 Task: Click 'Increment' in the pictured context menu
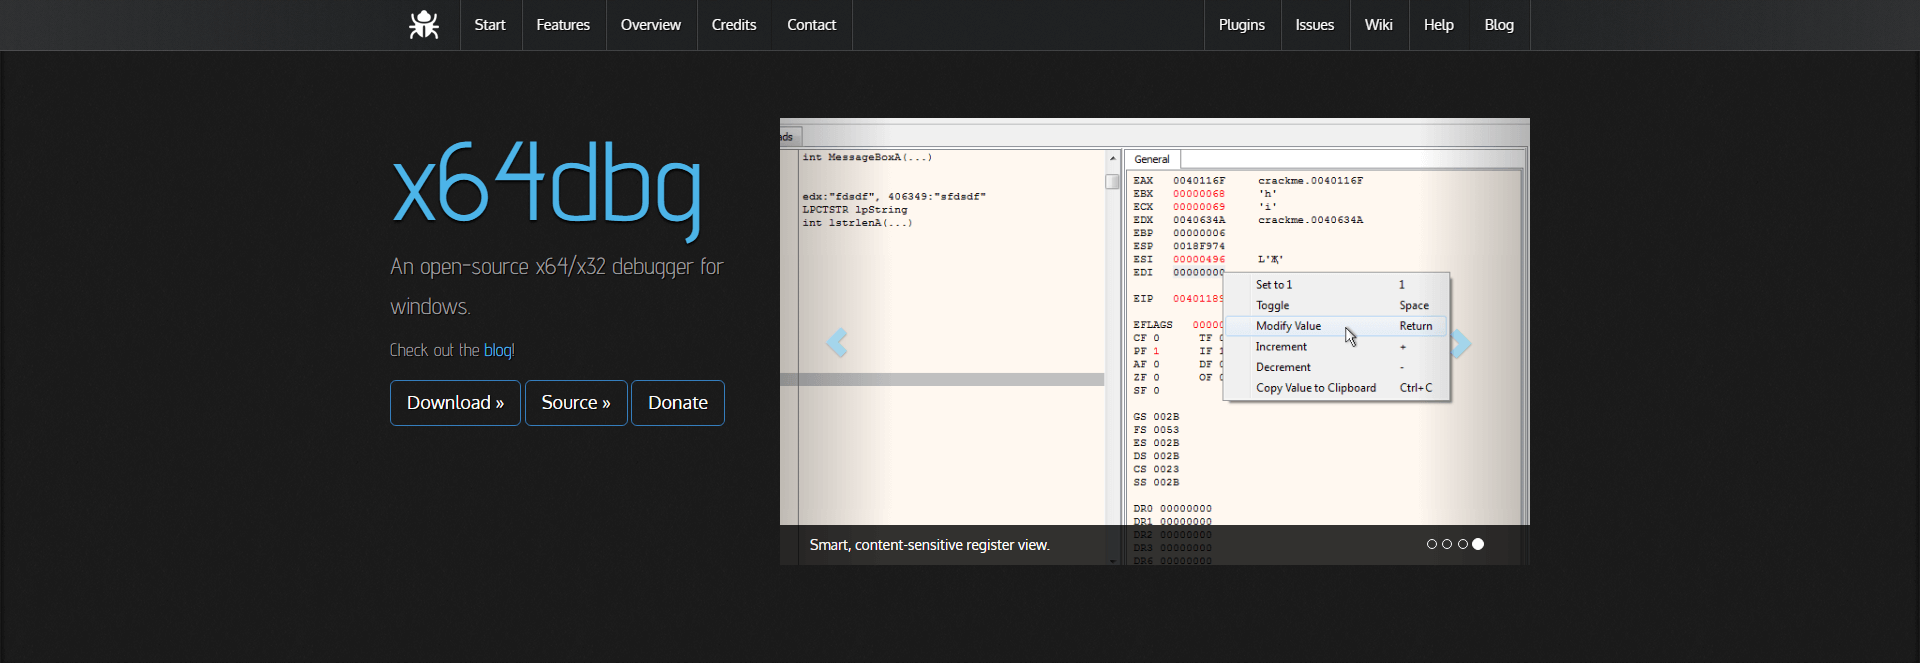tap(1336, 347)
